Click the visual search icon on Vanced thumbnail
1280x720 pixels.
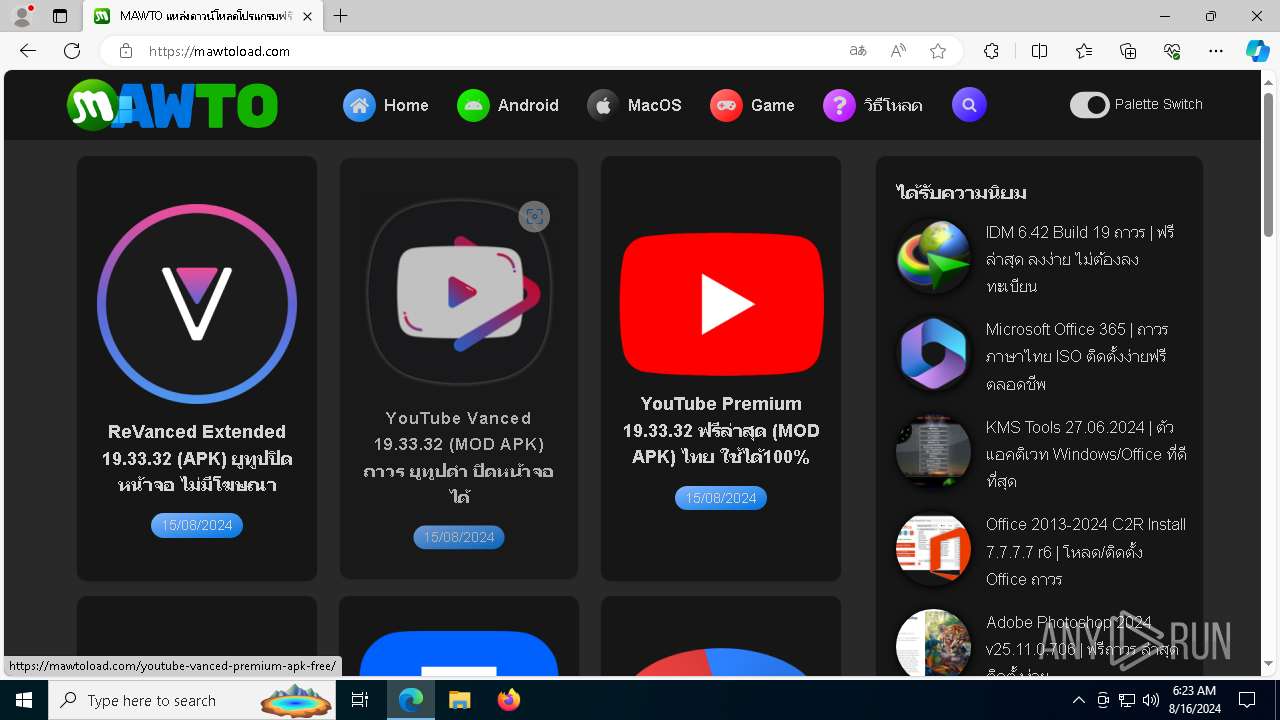tap(534, 216)
